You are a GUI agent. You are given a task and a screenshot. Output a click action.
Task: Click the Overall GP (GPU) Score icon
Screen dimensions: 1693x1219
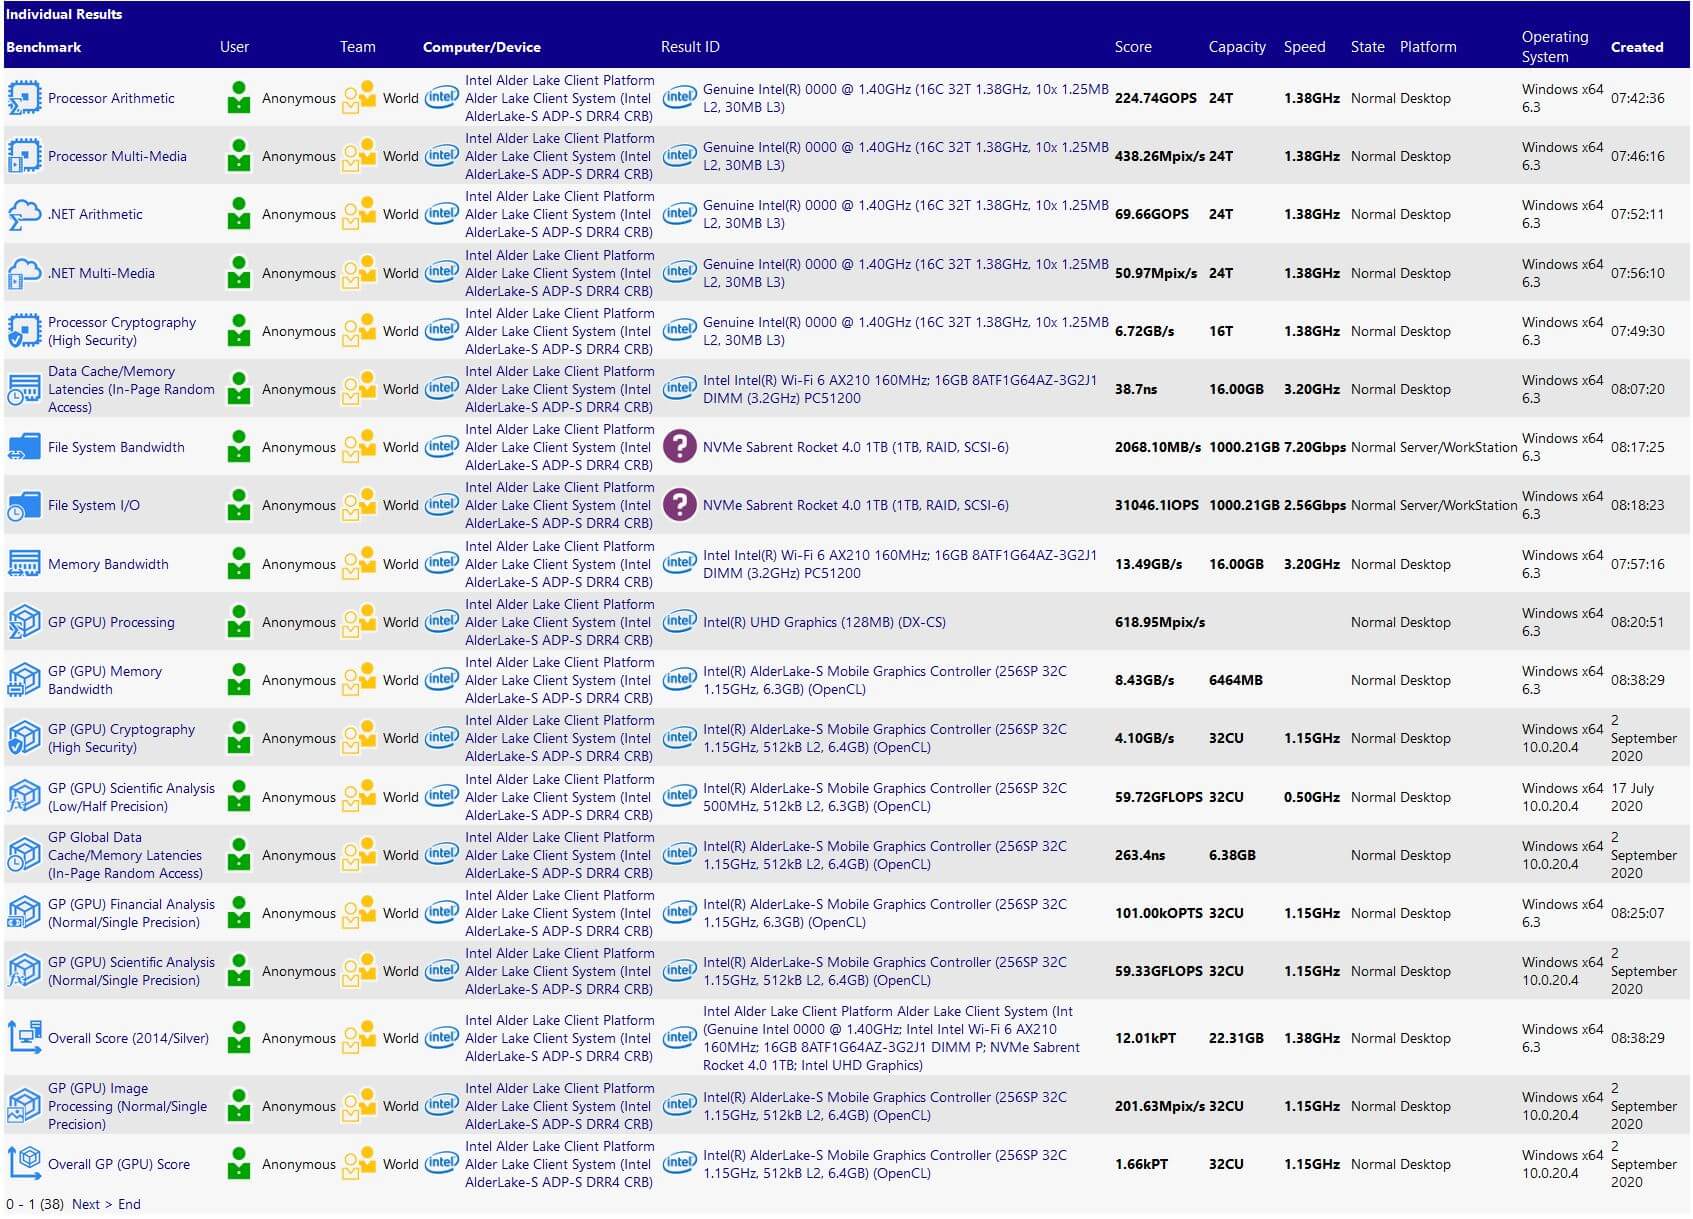pyautogui.click(x=24, y=1164)
